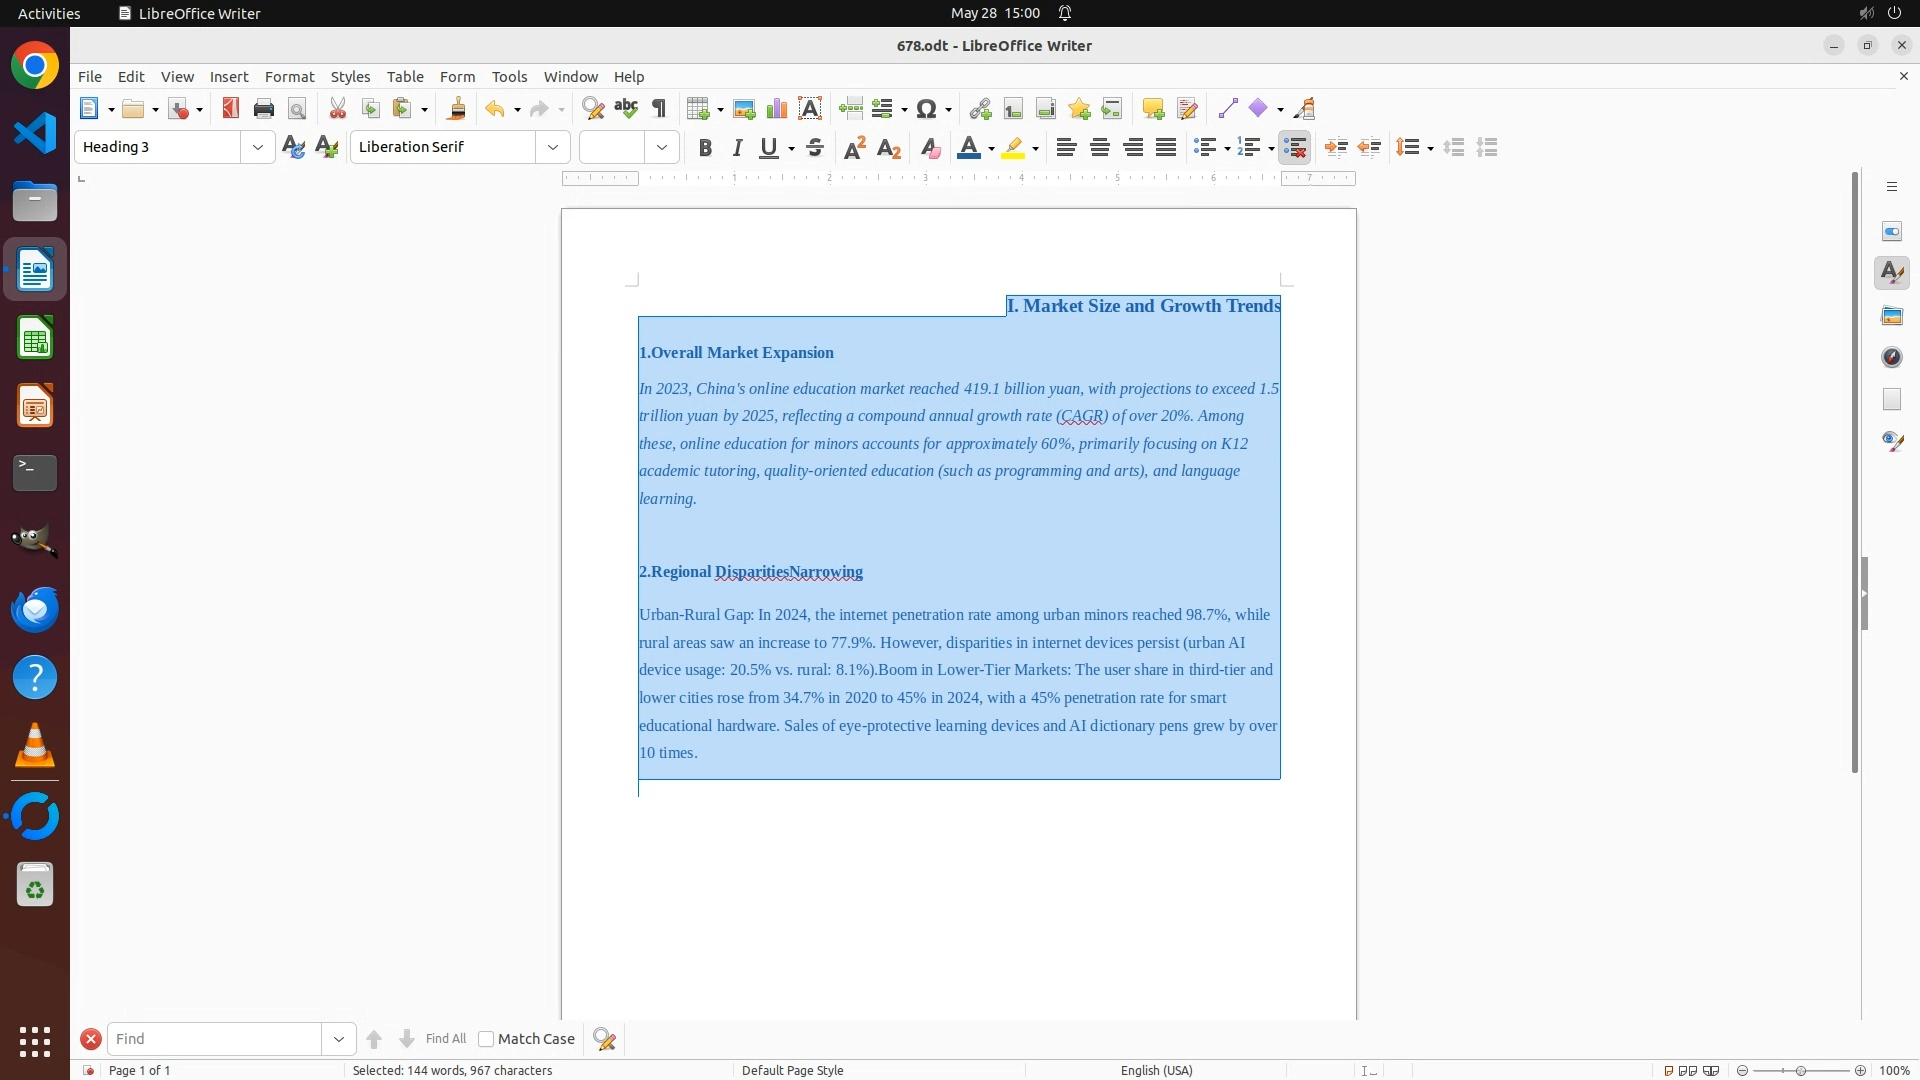The image size is (1920, 1080).
Task: Expand the Heading 3 paragraph style dropdown
Action: (258, 148)
